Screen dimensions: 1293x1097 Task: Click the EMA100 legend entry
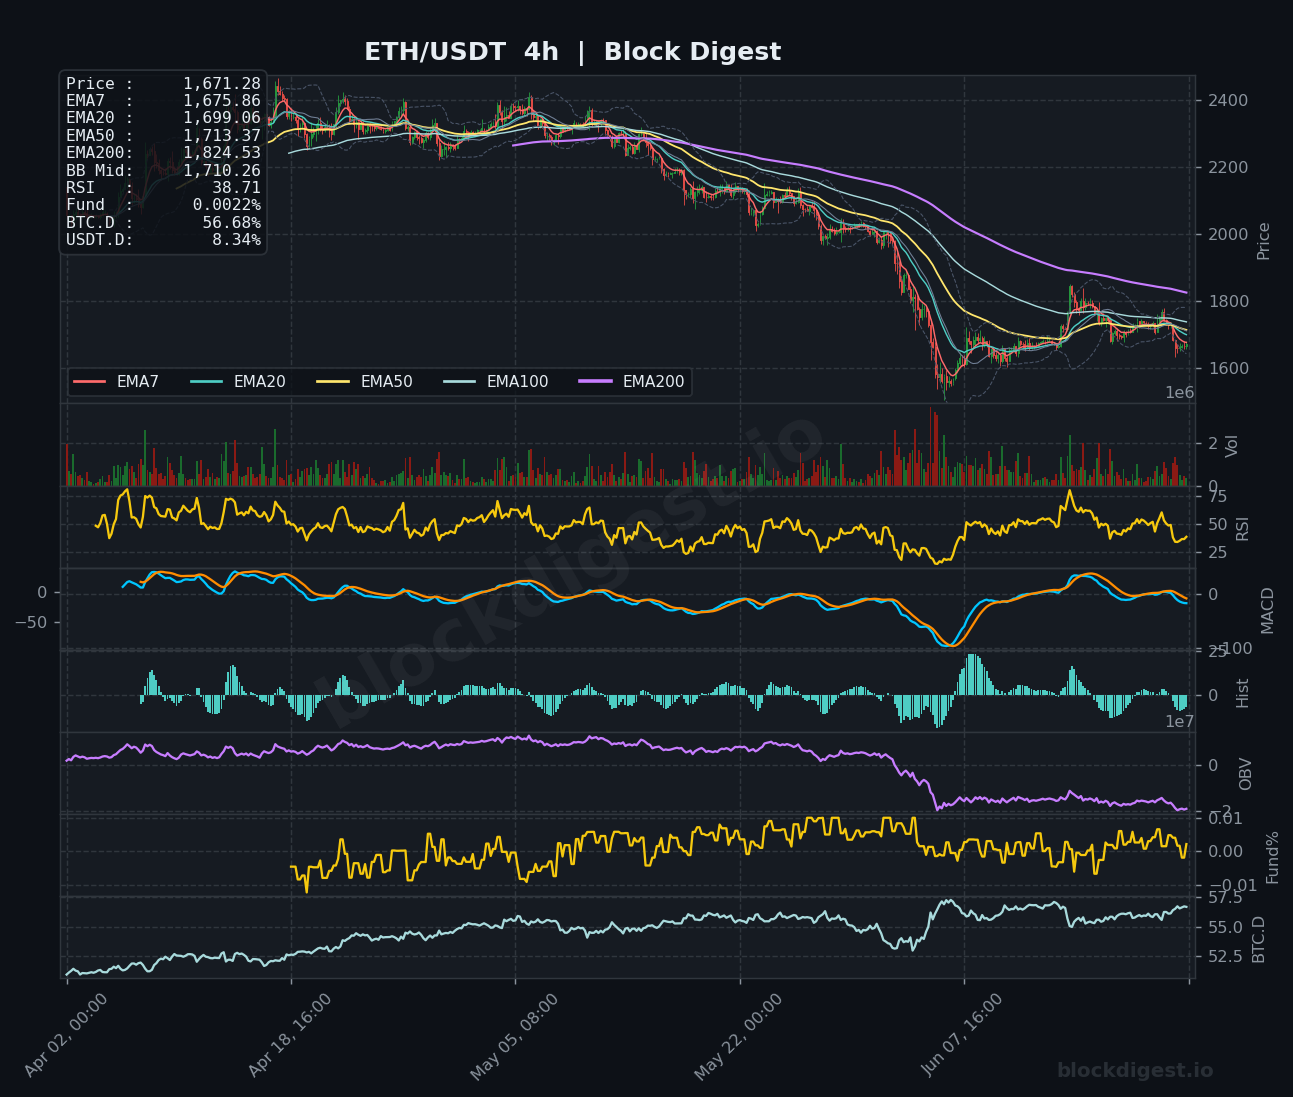tap(496, 382)
